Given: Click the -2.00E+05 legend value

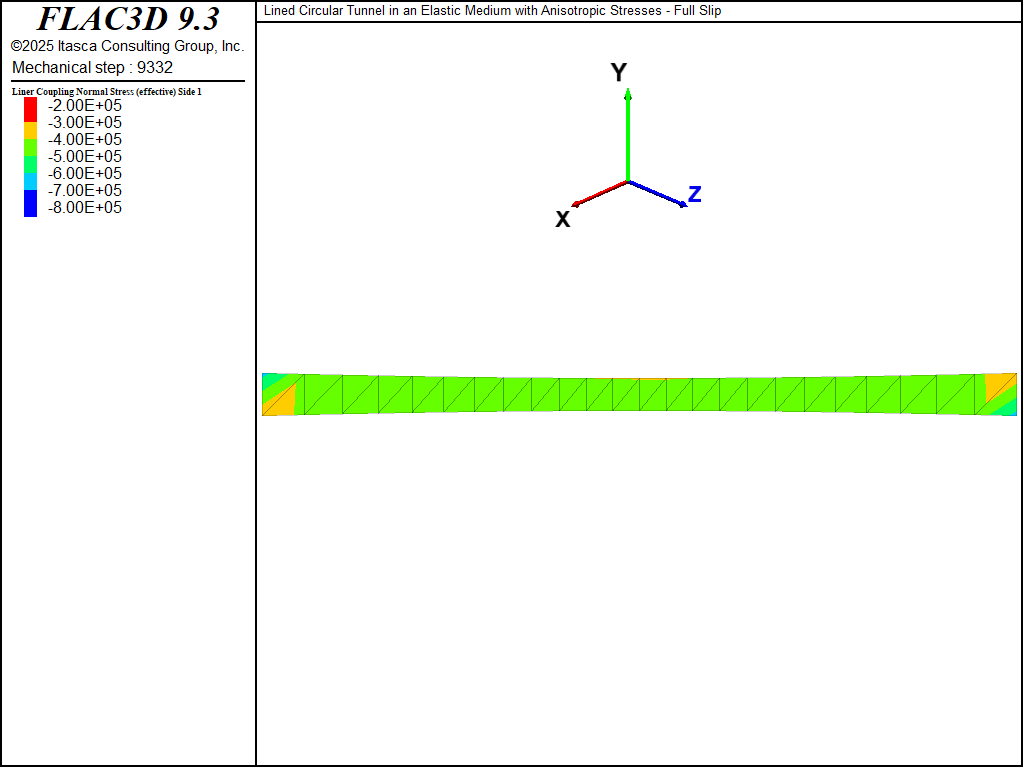Looking at the screenshot, I should [x=85, y=106].
